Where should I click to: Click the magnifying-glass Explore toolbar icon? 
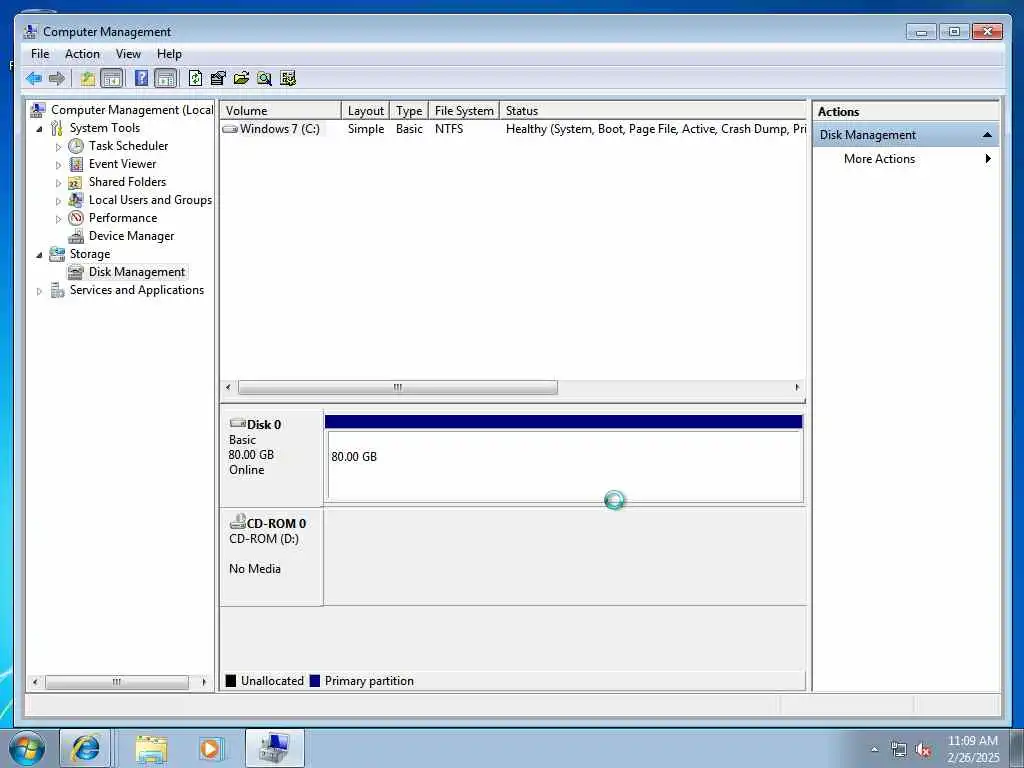point(264,79)
